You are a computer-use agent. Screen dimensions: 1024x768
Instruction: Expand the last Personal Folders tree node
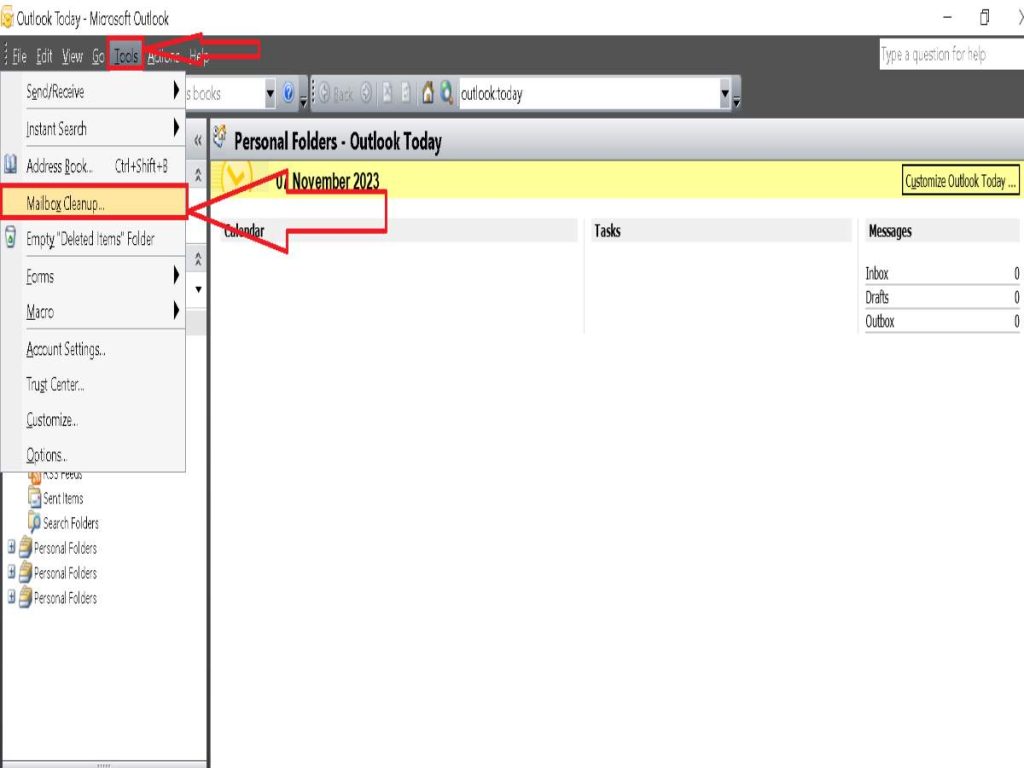click(x=11, y=596)
